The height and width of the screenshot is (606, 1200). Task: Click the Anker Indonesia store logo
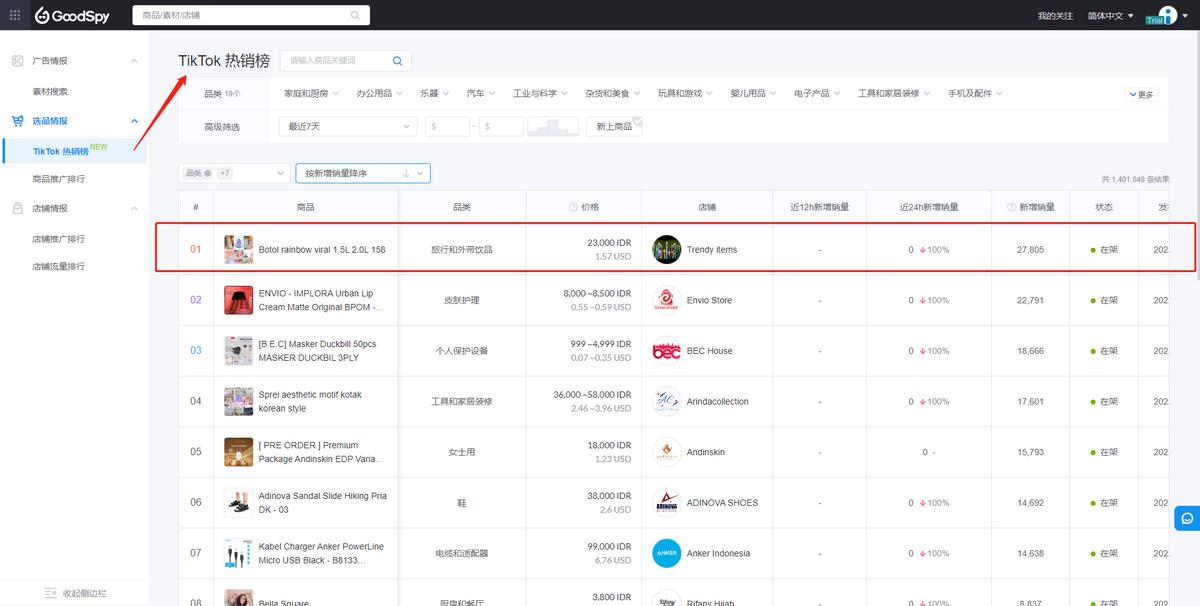point(666,553)
